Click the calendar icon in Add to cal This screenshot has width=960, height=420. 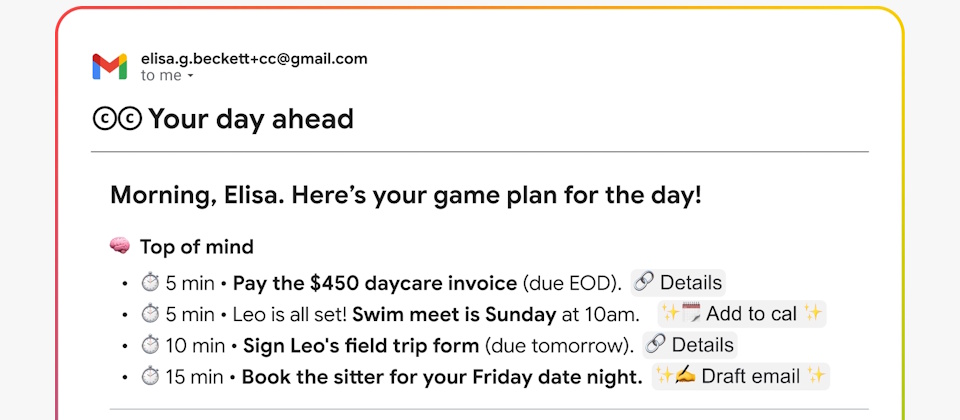click(x=693, y=313)
